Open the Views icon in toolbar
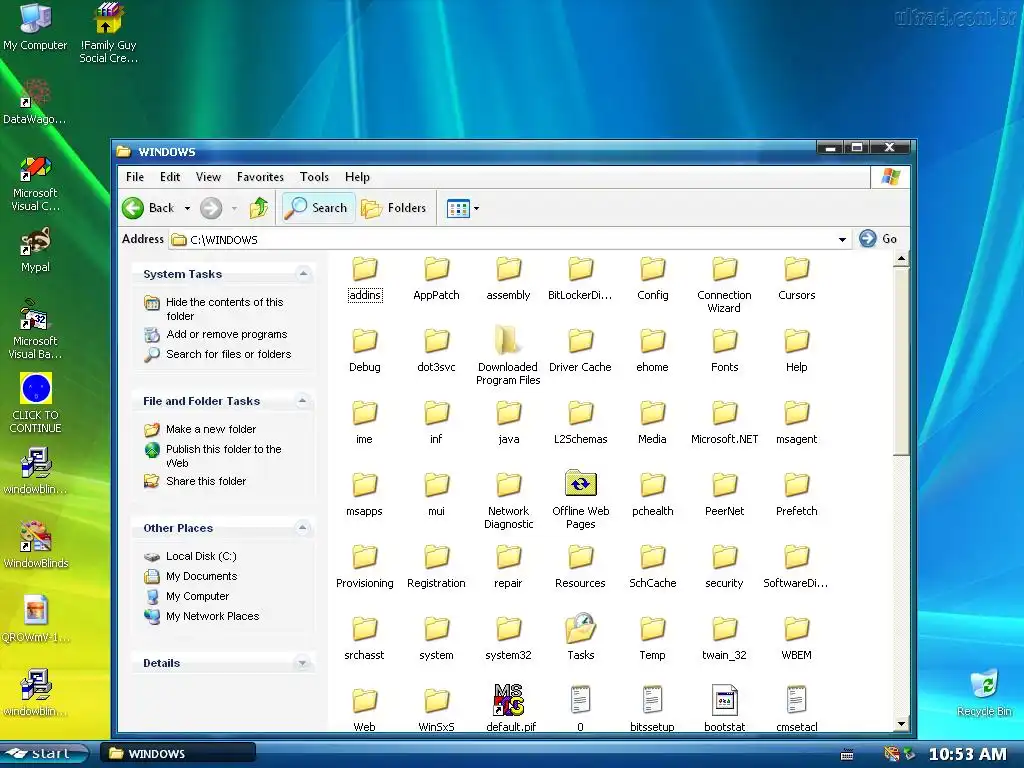This screenshot has height=768, width=1024. (458, 208)
